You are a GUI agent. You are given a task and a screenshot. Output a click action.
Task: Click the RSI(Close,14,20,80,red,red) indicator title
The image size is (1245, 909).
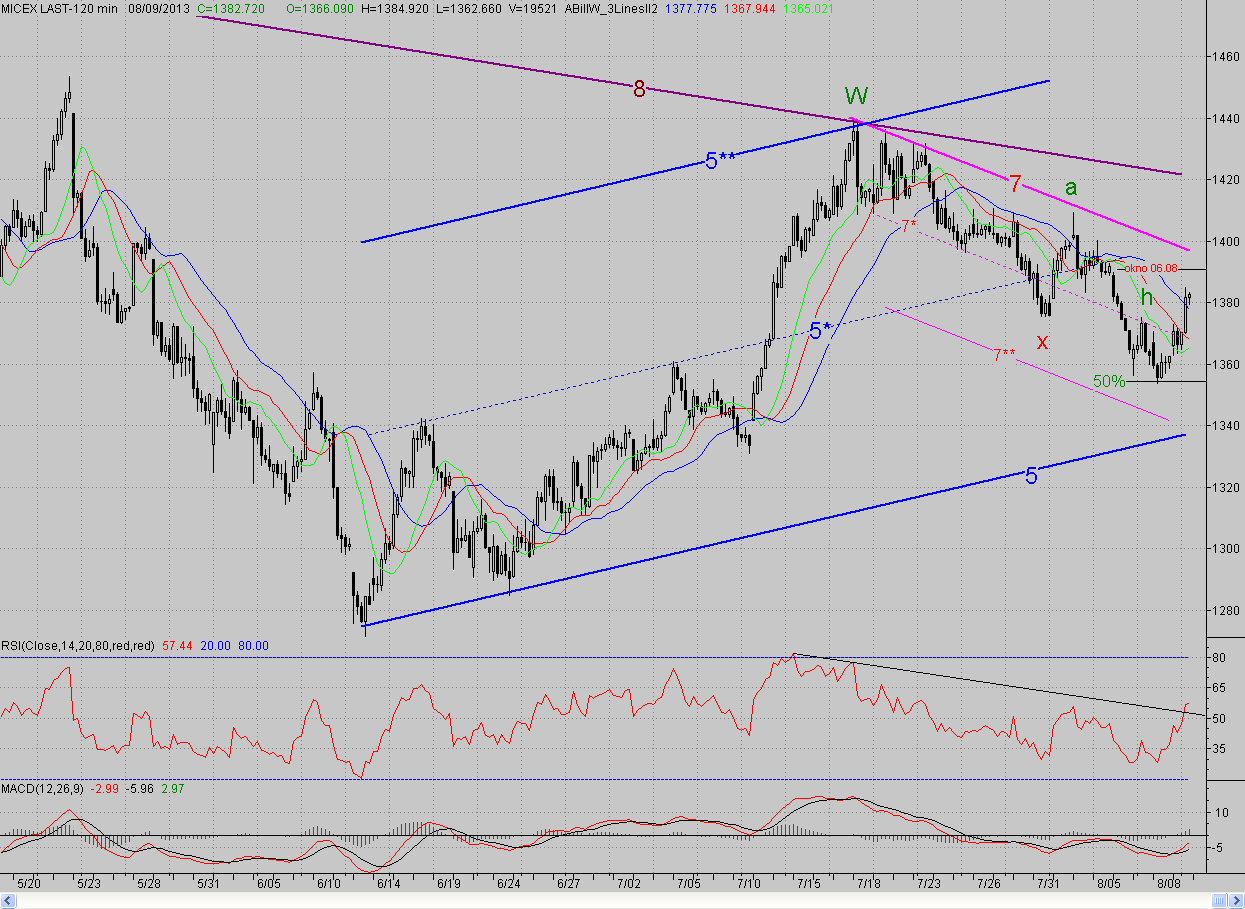click(78, 646)
